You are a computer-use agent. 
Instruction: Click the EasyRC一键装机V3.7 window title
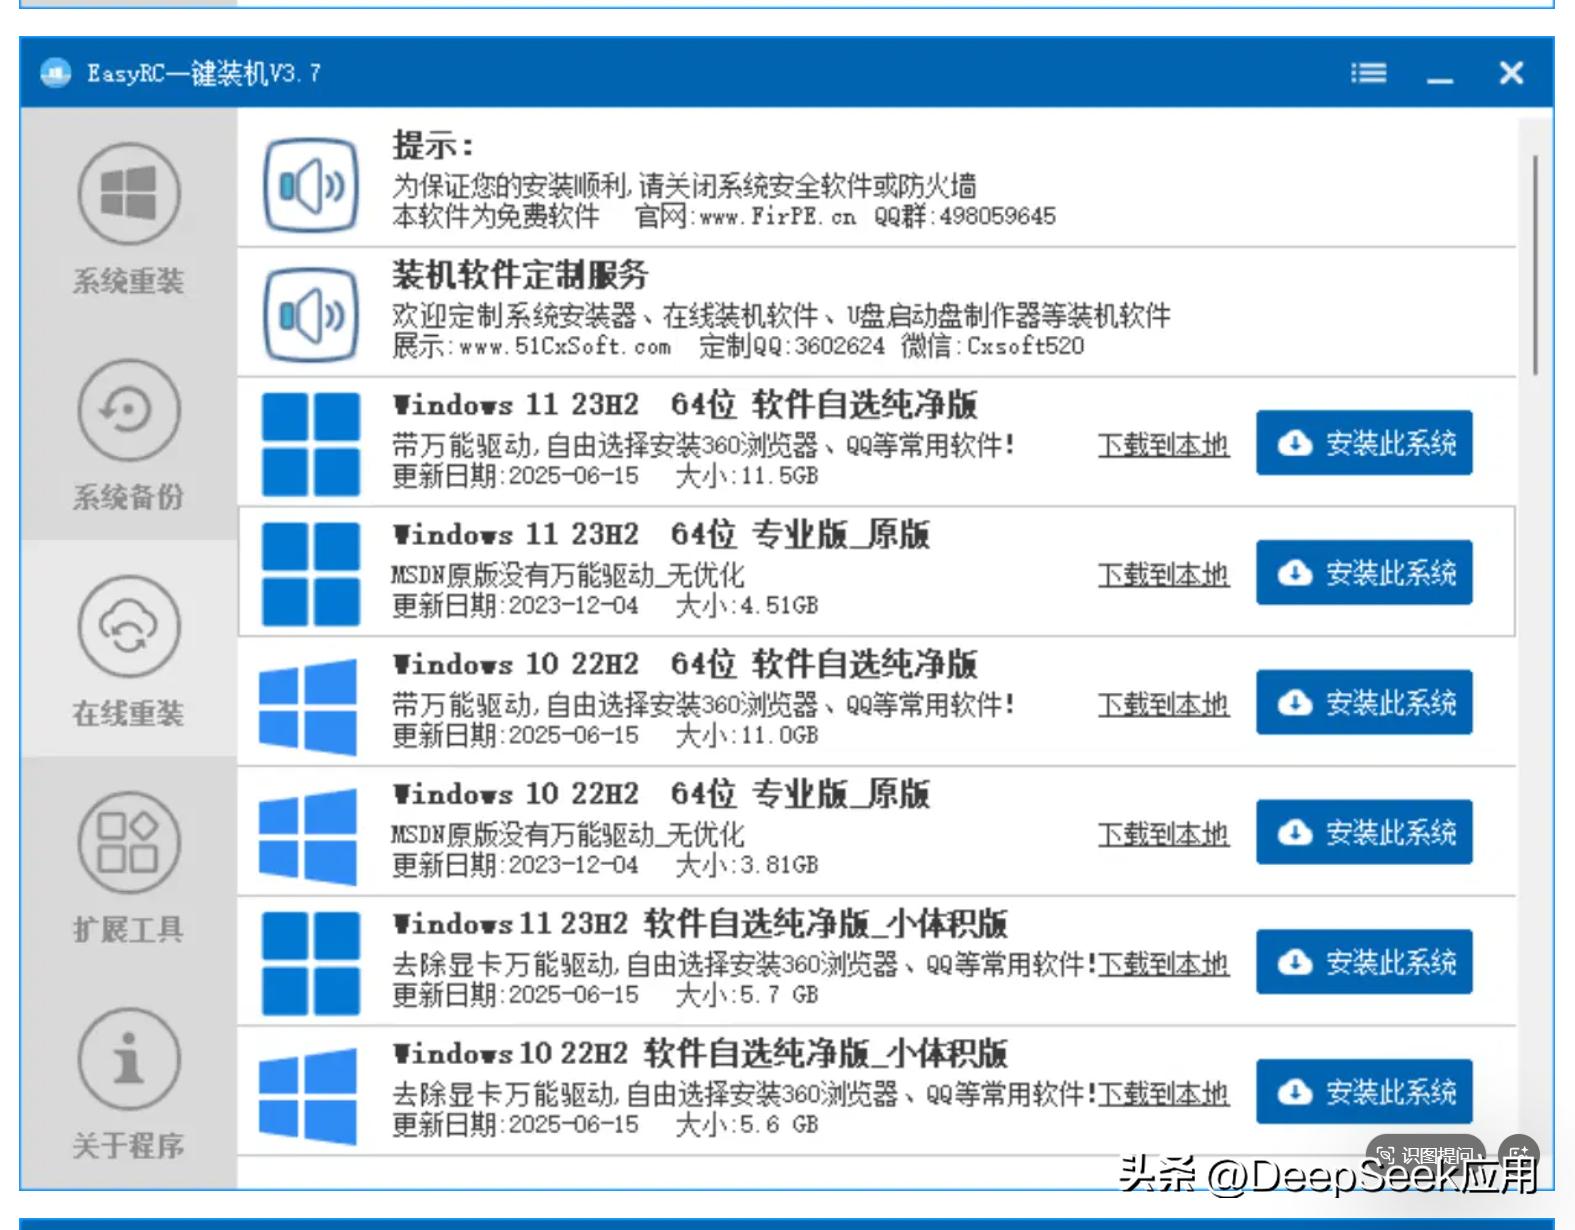204,73
